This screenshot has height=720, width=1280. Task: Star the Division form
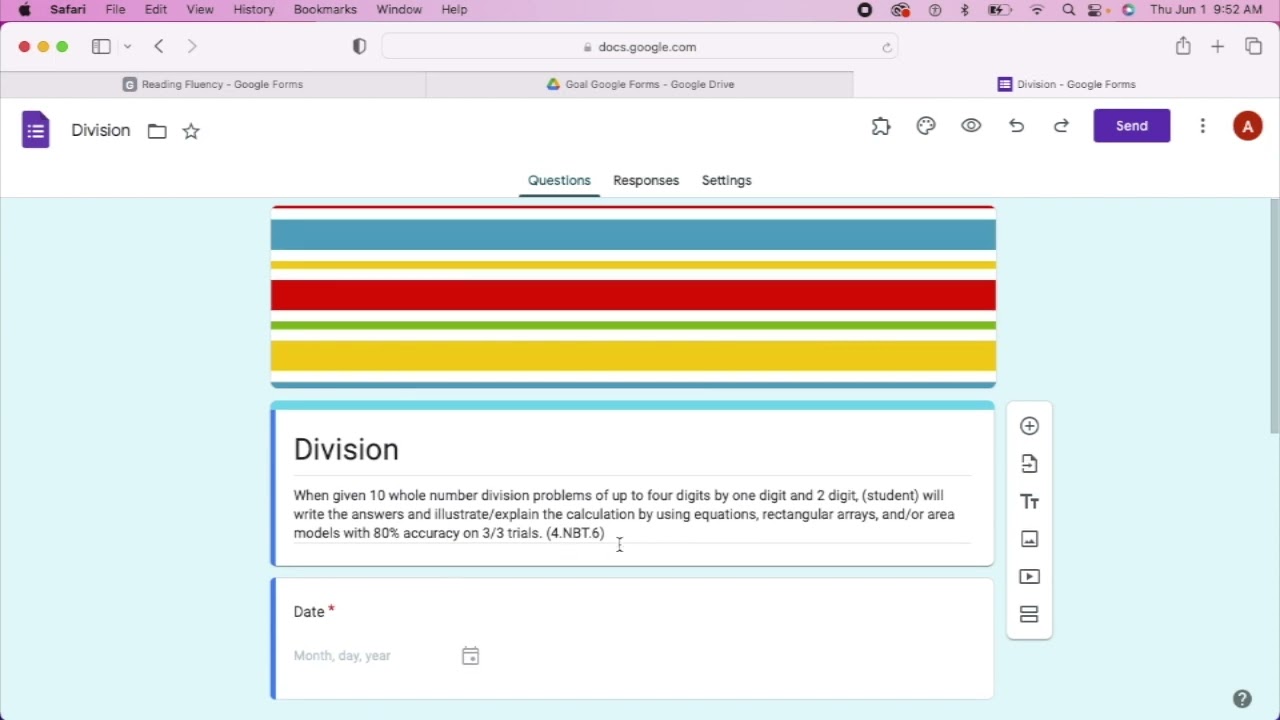[191, 131]
